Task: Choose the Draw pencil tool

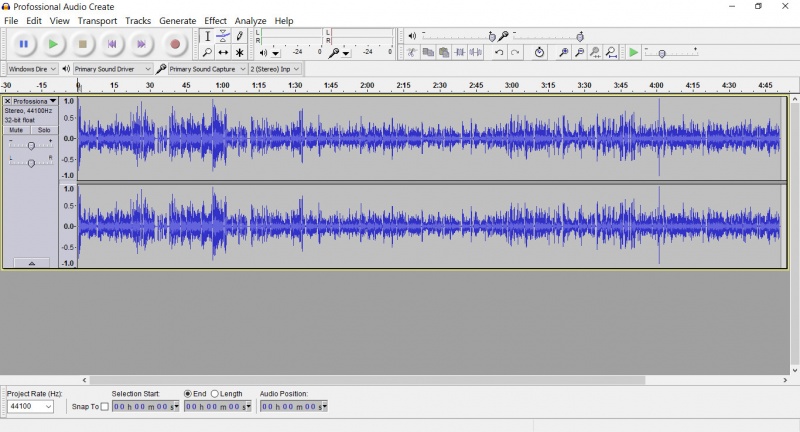Action: [x=240, y=36]
